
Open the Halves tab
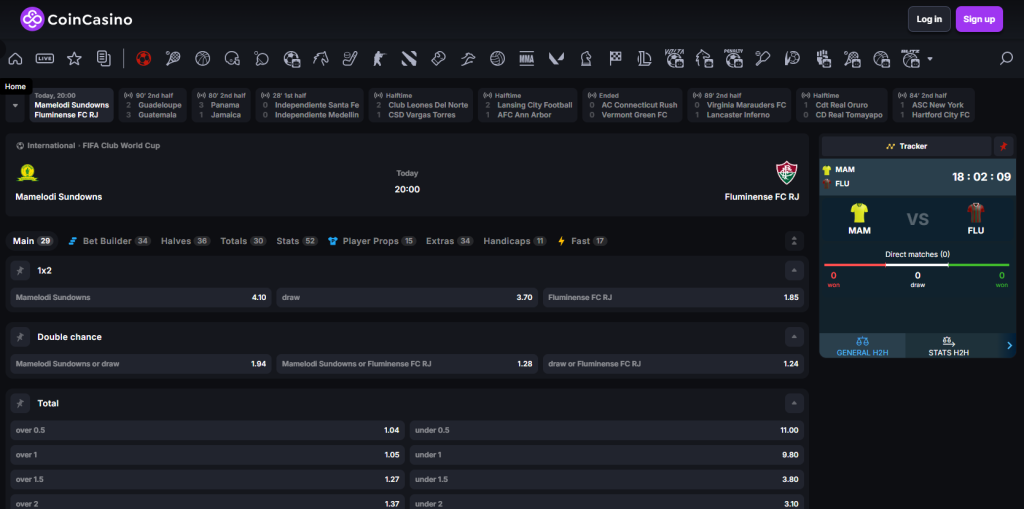click(x=185, y=241)
